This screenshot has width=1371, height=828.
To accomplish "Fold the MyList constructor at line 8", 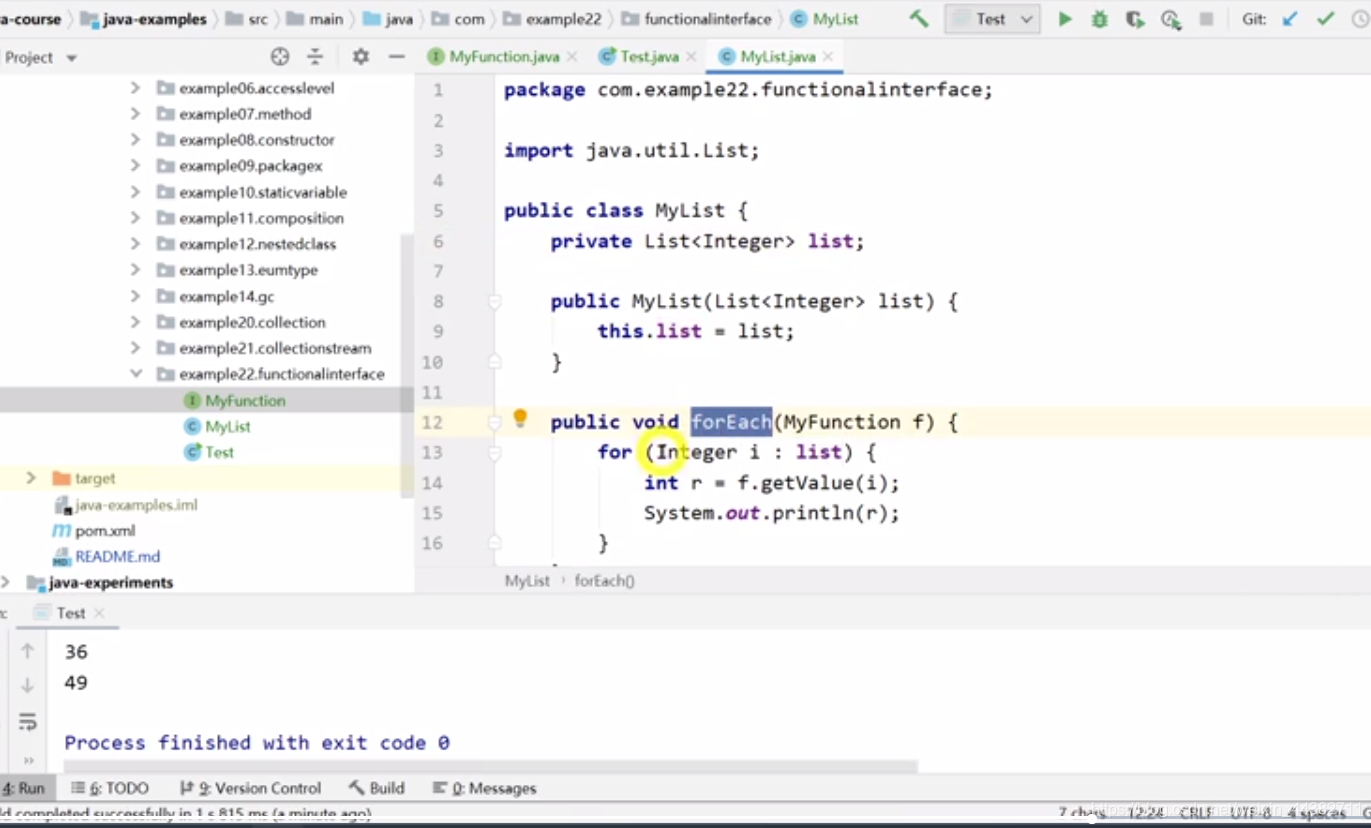I will tap(494, 301).
